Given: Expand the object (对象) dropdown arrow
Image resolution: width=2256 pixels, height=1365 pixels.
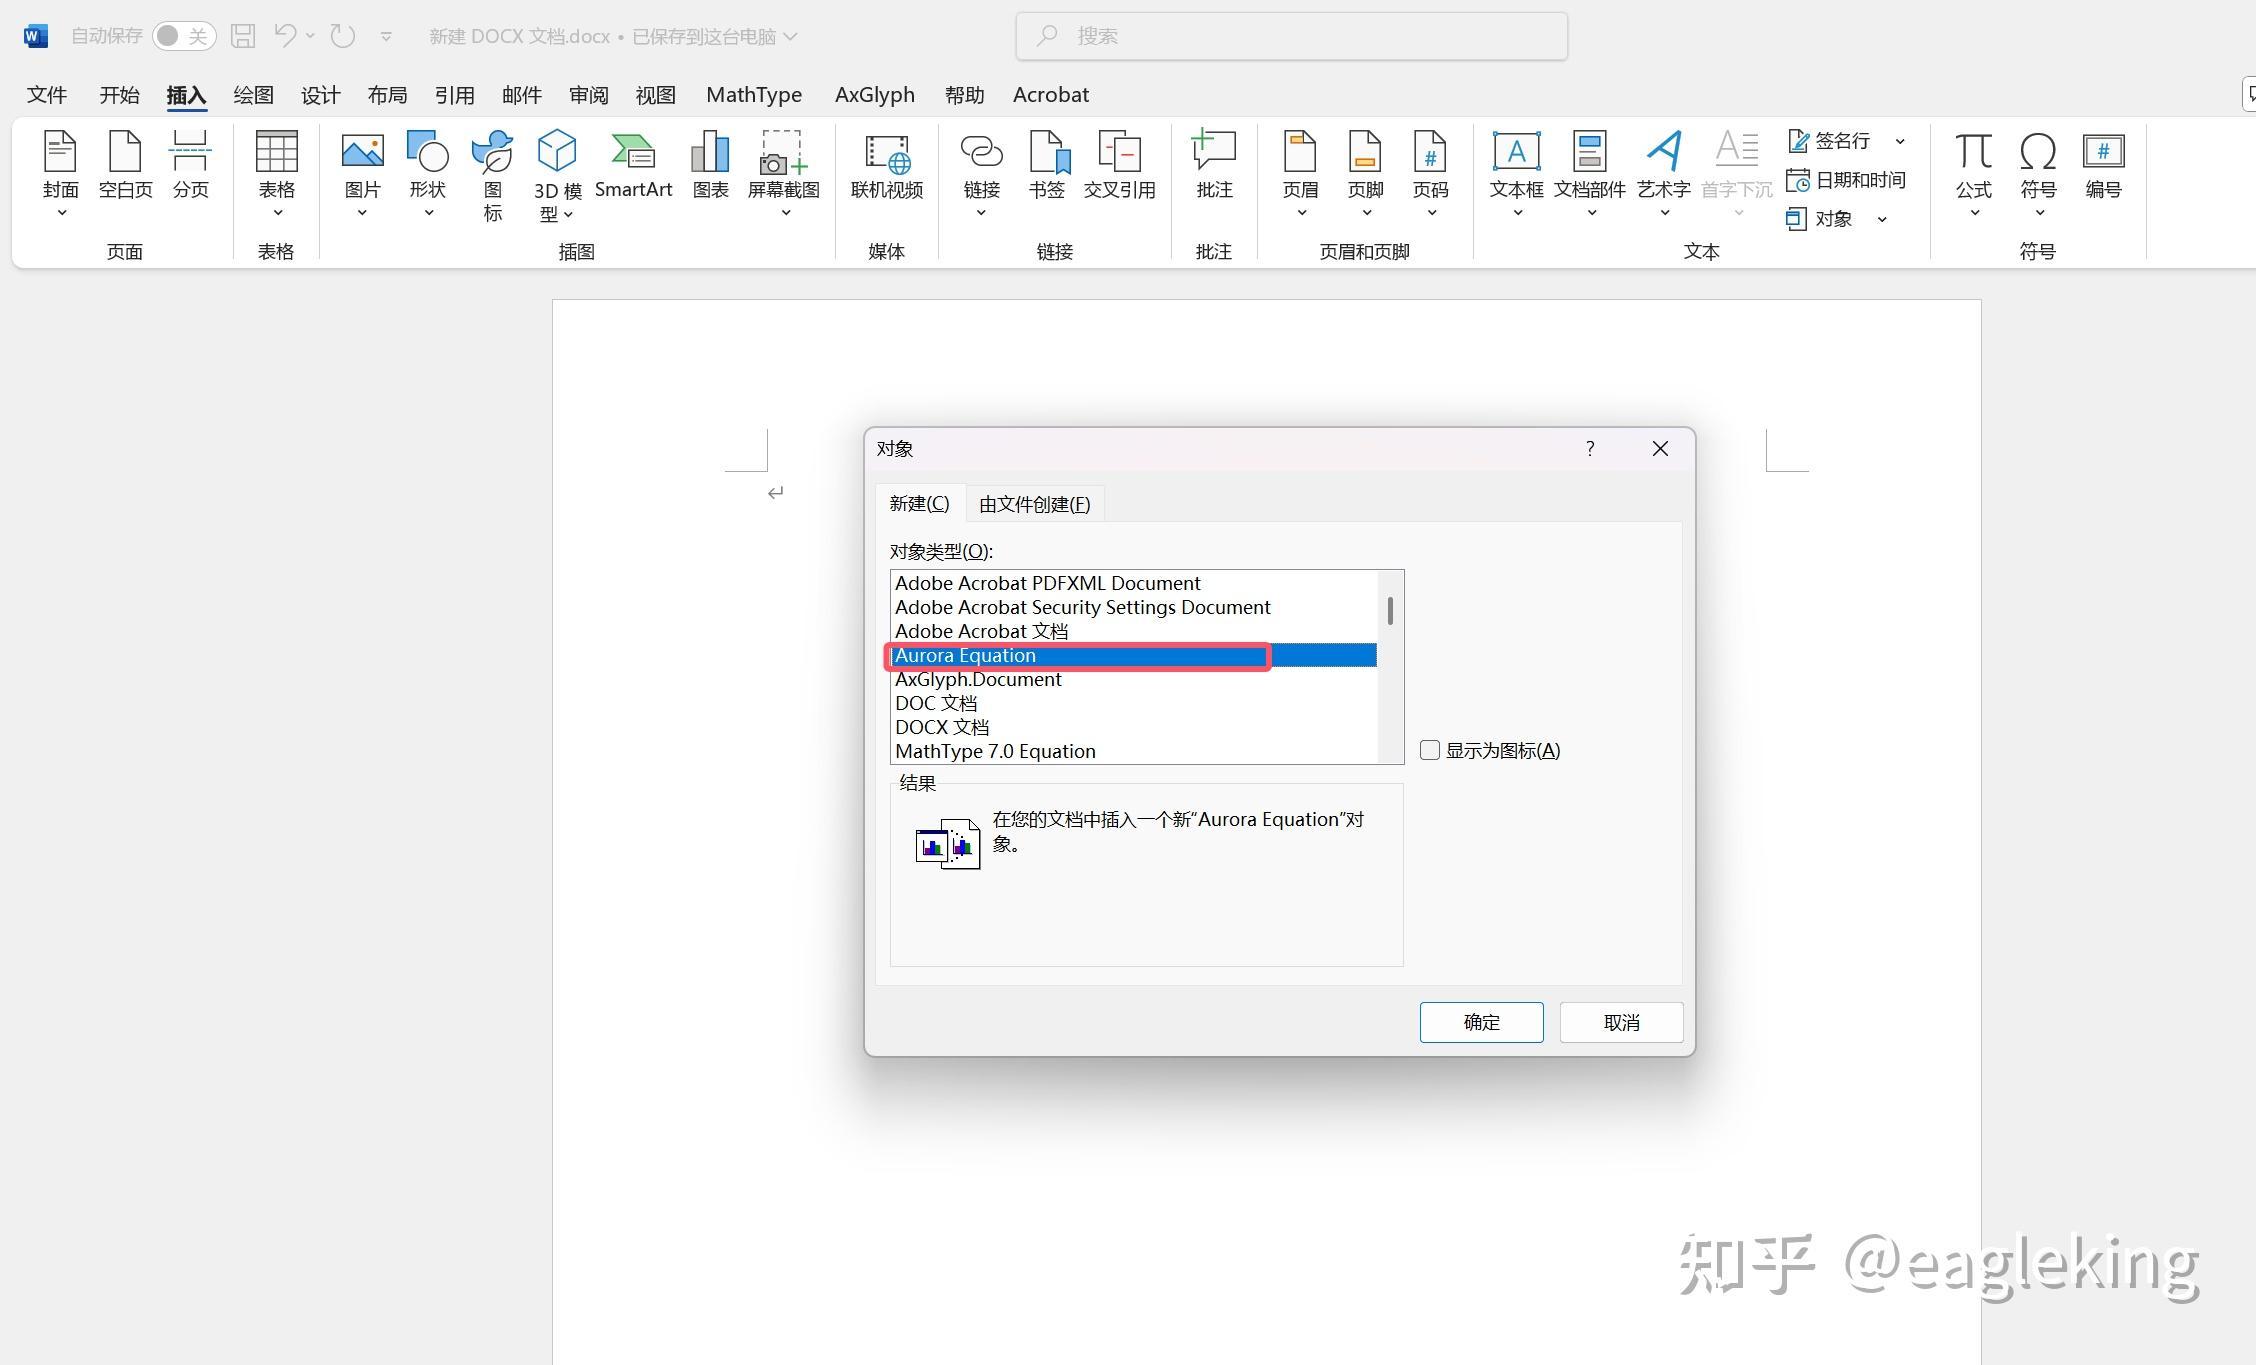Looking at the screenshot, I should pyautogui.click(x=1882, y=219).
